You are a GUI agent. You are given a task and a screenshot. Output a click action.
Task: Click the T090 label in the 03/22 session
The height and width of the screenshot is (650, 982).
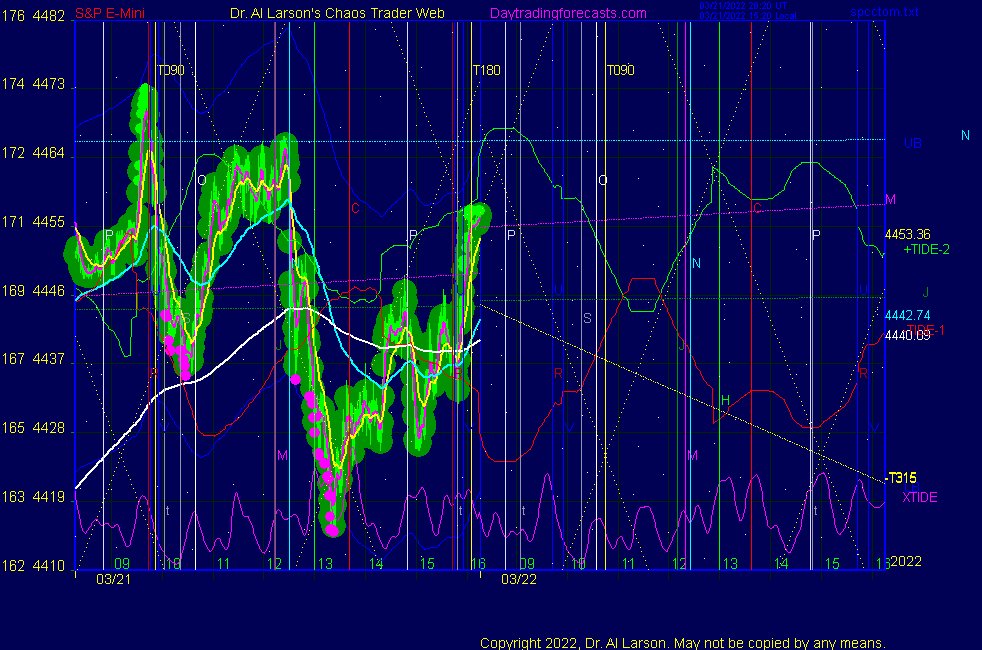[620, 70]
